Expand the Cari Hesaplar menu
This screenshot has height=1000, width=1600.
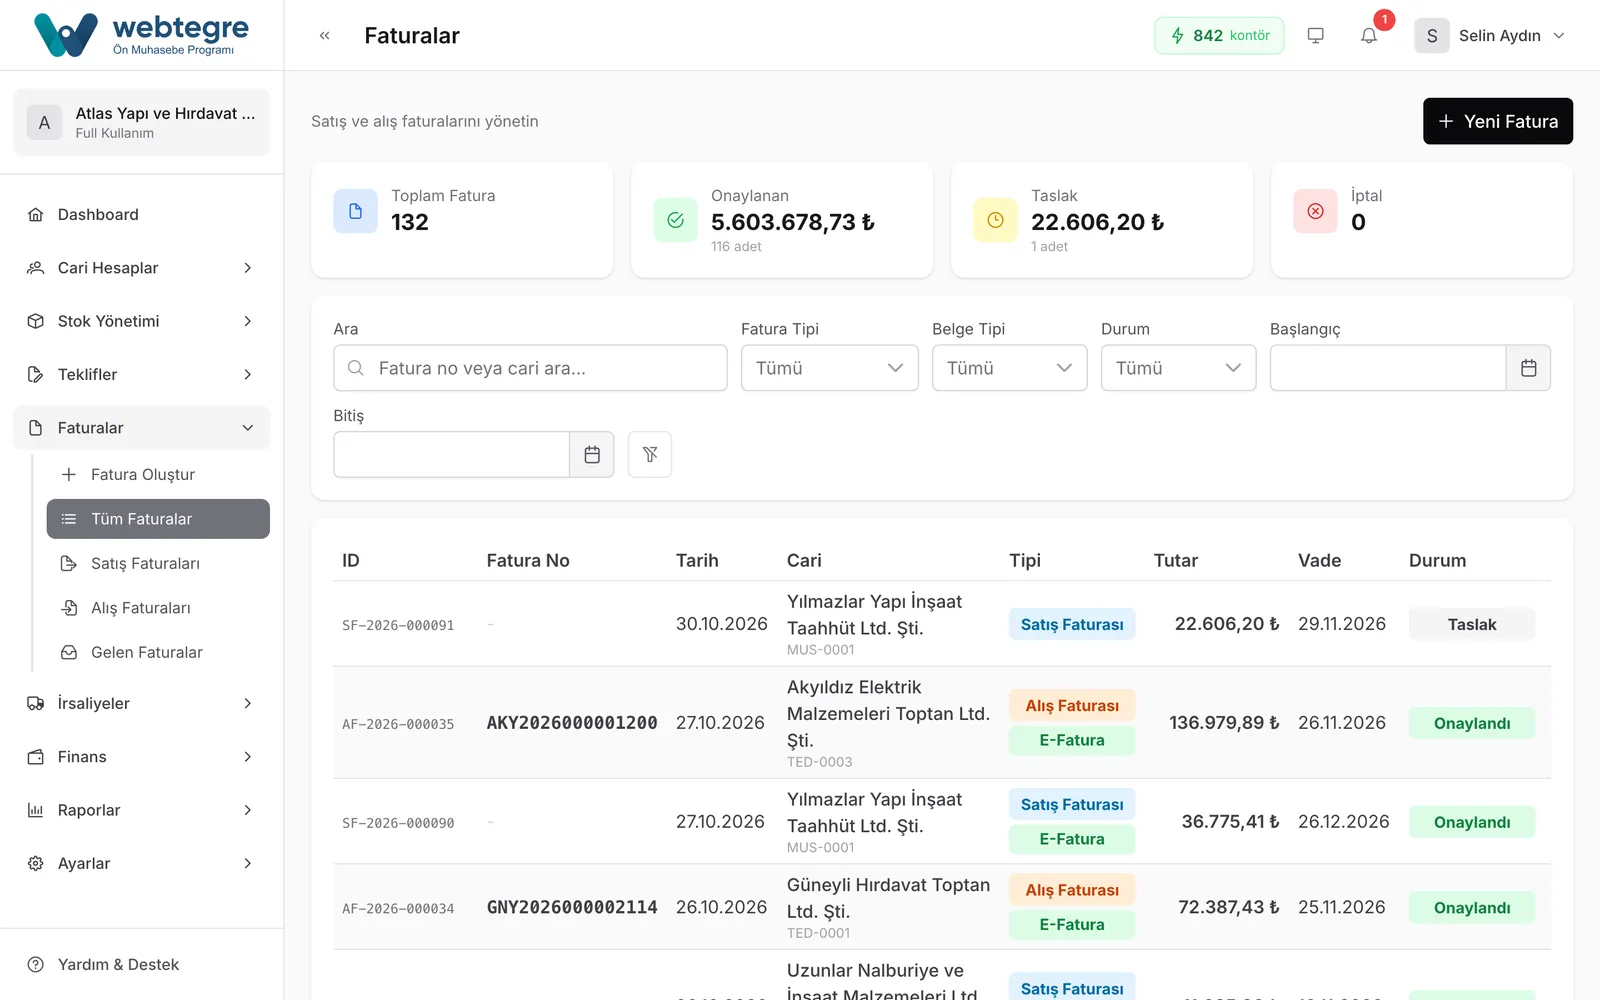[141, 268]
